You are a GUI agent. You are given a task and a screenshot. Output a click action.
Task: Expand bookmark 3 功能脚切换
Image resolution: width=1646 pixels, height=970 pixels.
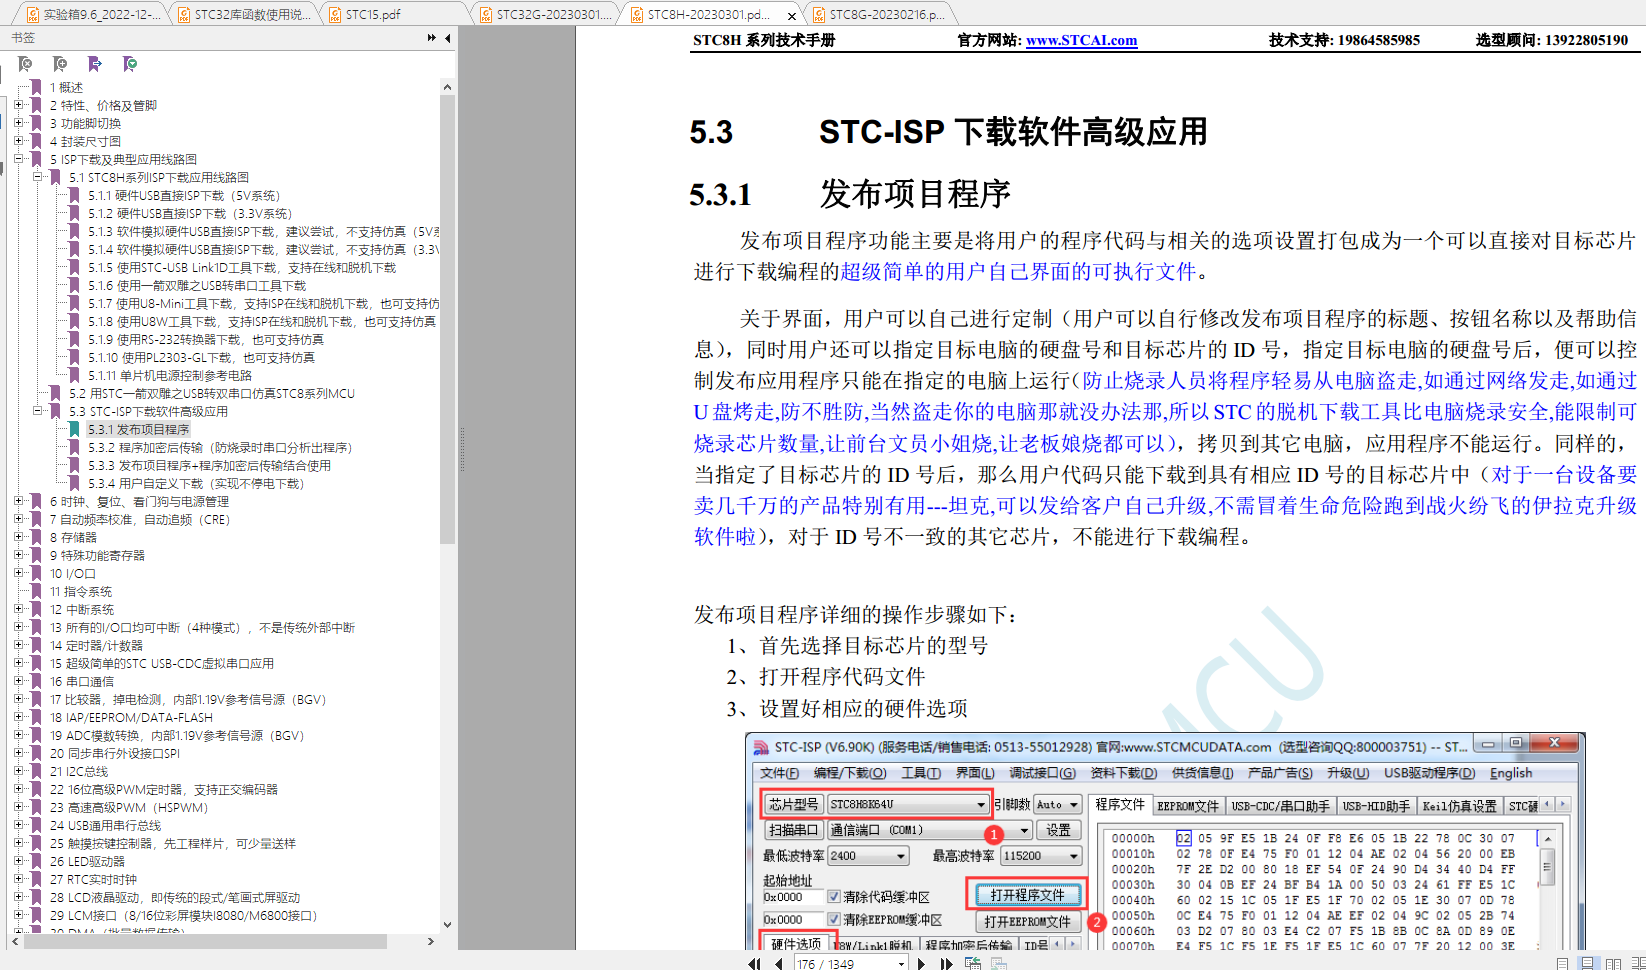point(19,123)
